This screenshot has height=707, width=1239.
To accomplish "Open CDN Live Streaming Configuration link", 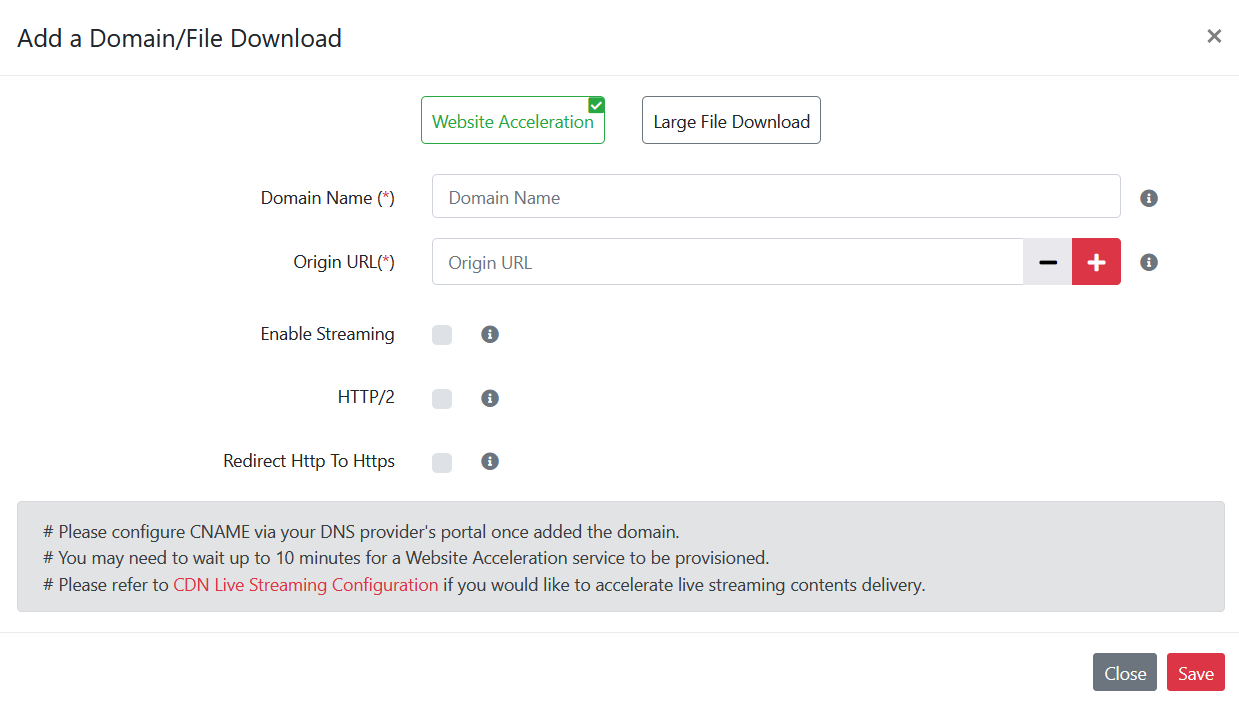I will click(306, 585).
